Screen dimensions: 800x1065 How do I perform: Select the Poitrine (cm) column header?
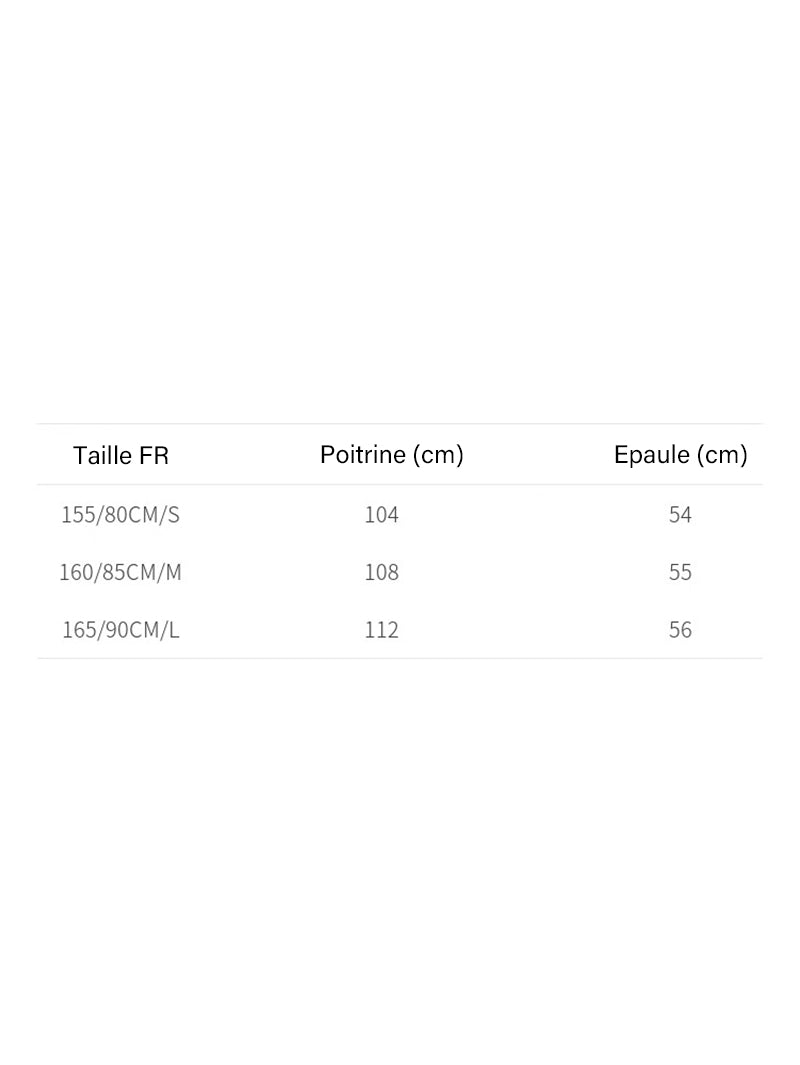tap(392, 454)
